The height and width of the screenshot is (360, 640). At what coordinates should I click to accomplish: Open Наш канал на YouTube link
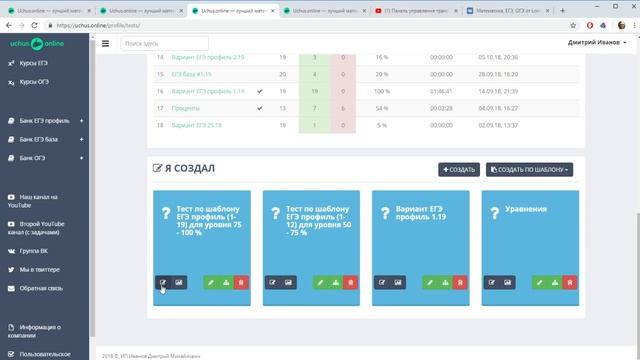33,201
